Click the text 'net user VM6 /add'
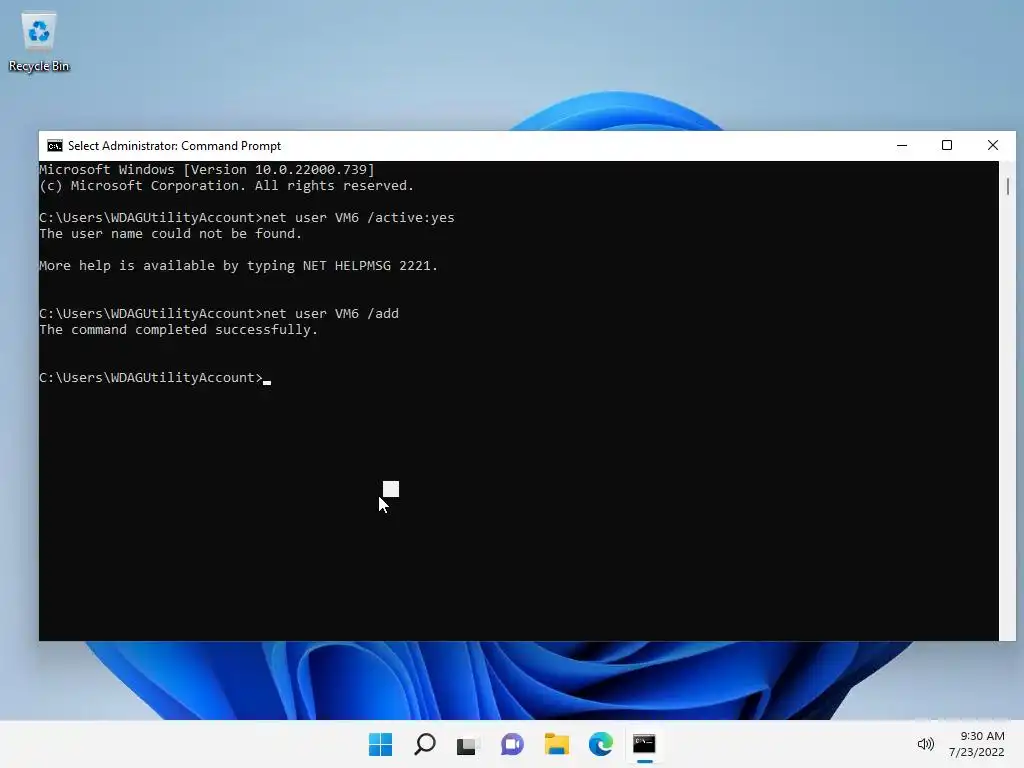Screen dimensions: 1024x768 331,313
